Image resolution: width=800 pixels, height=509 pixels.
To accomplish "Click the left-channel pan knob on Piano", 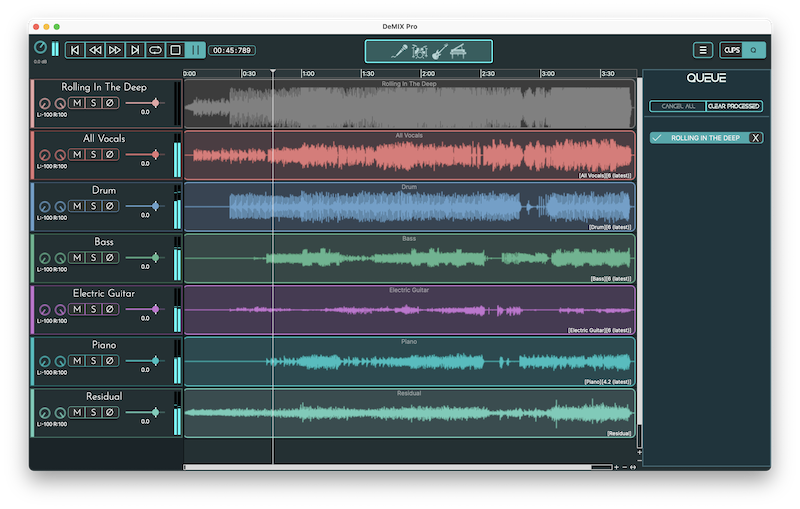I will click(44, 361).
